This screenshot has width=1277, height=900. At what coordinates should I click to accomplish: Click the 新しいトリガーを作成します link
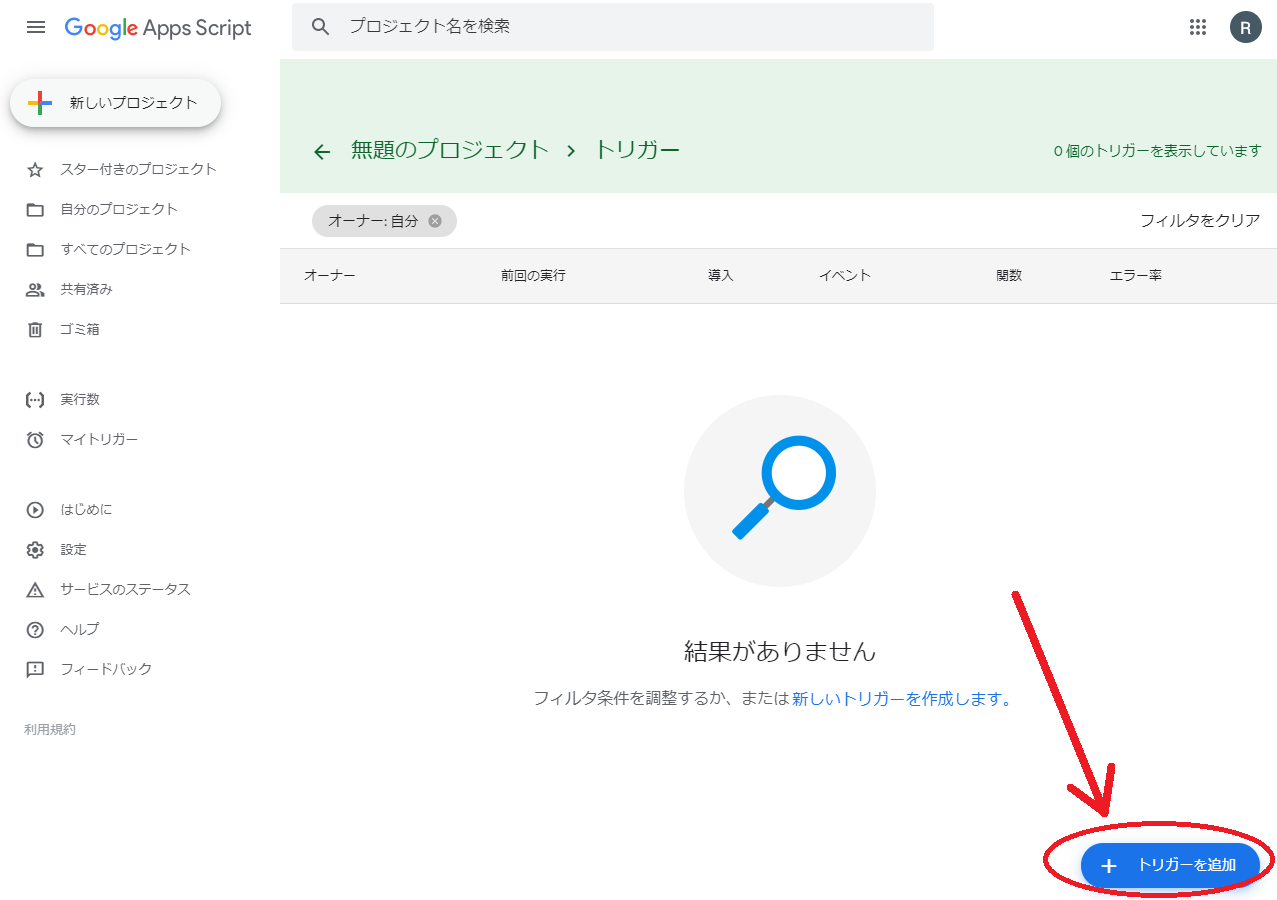click(901, 699)
